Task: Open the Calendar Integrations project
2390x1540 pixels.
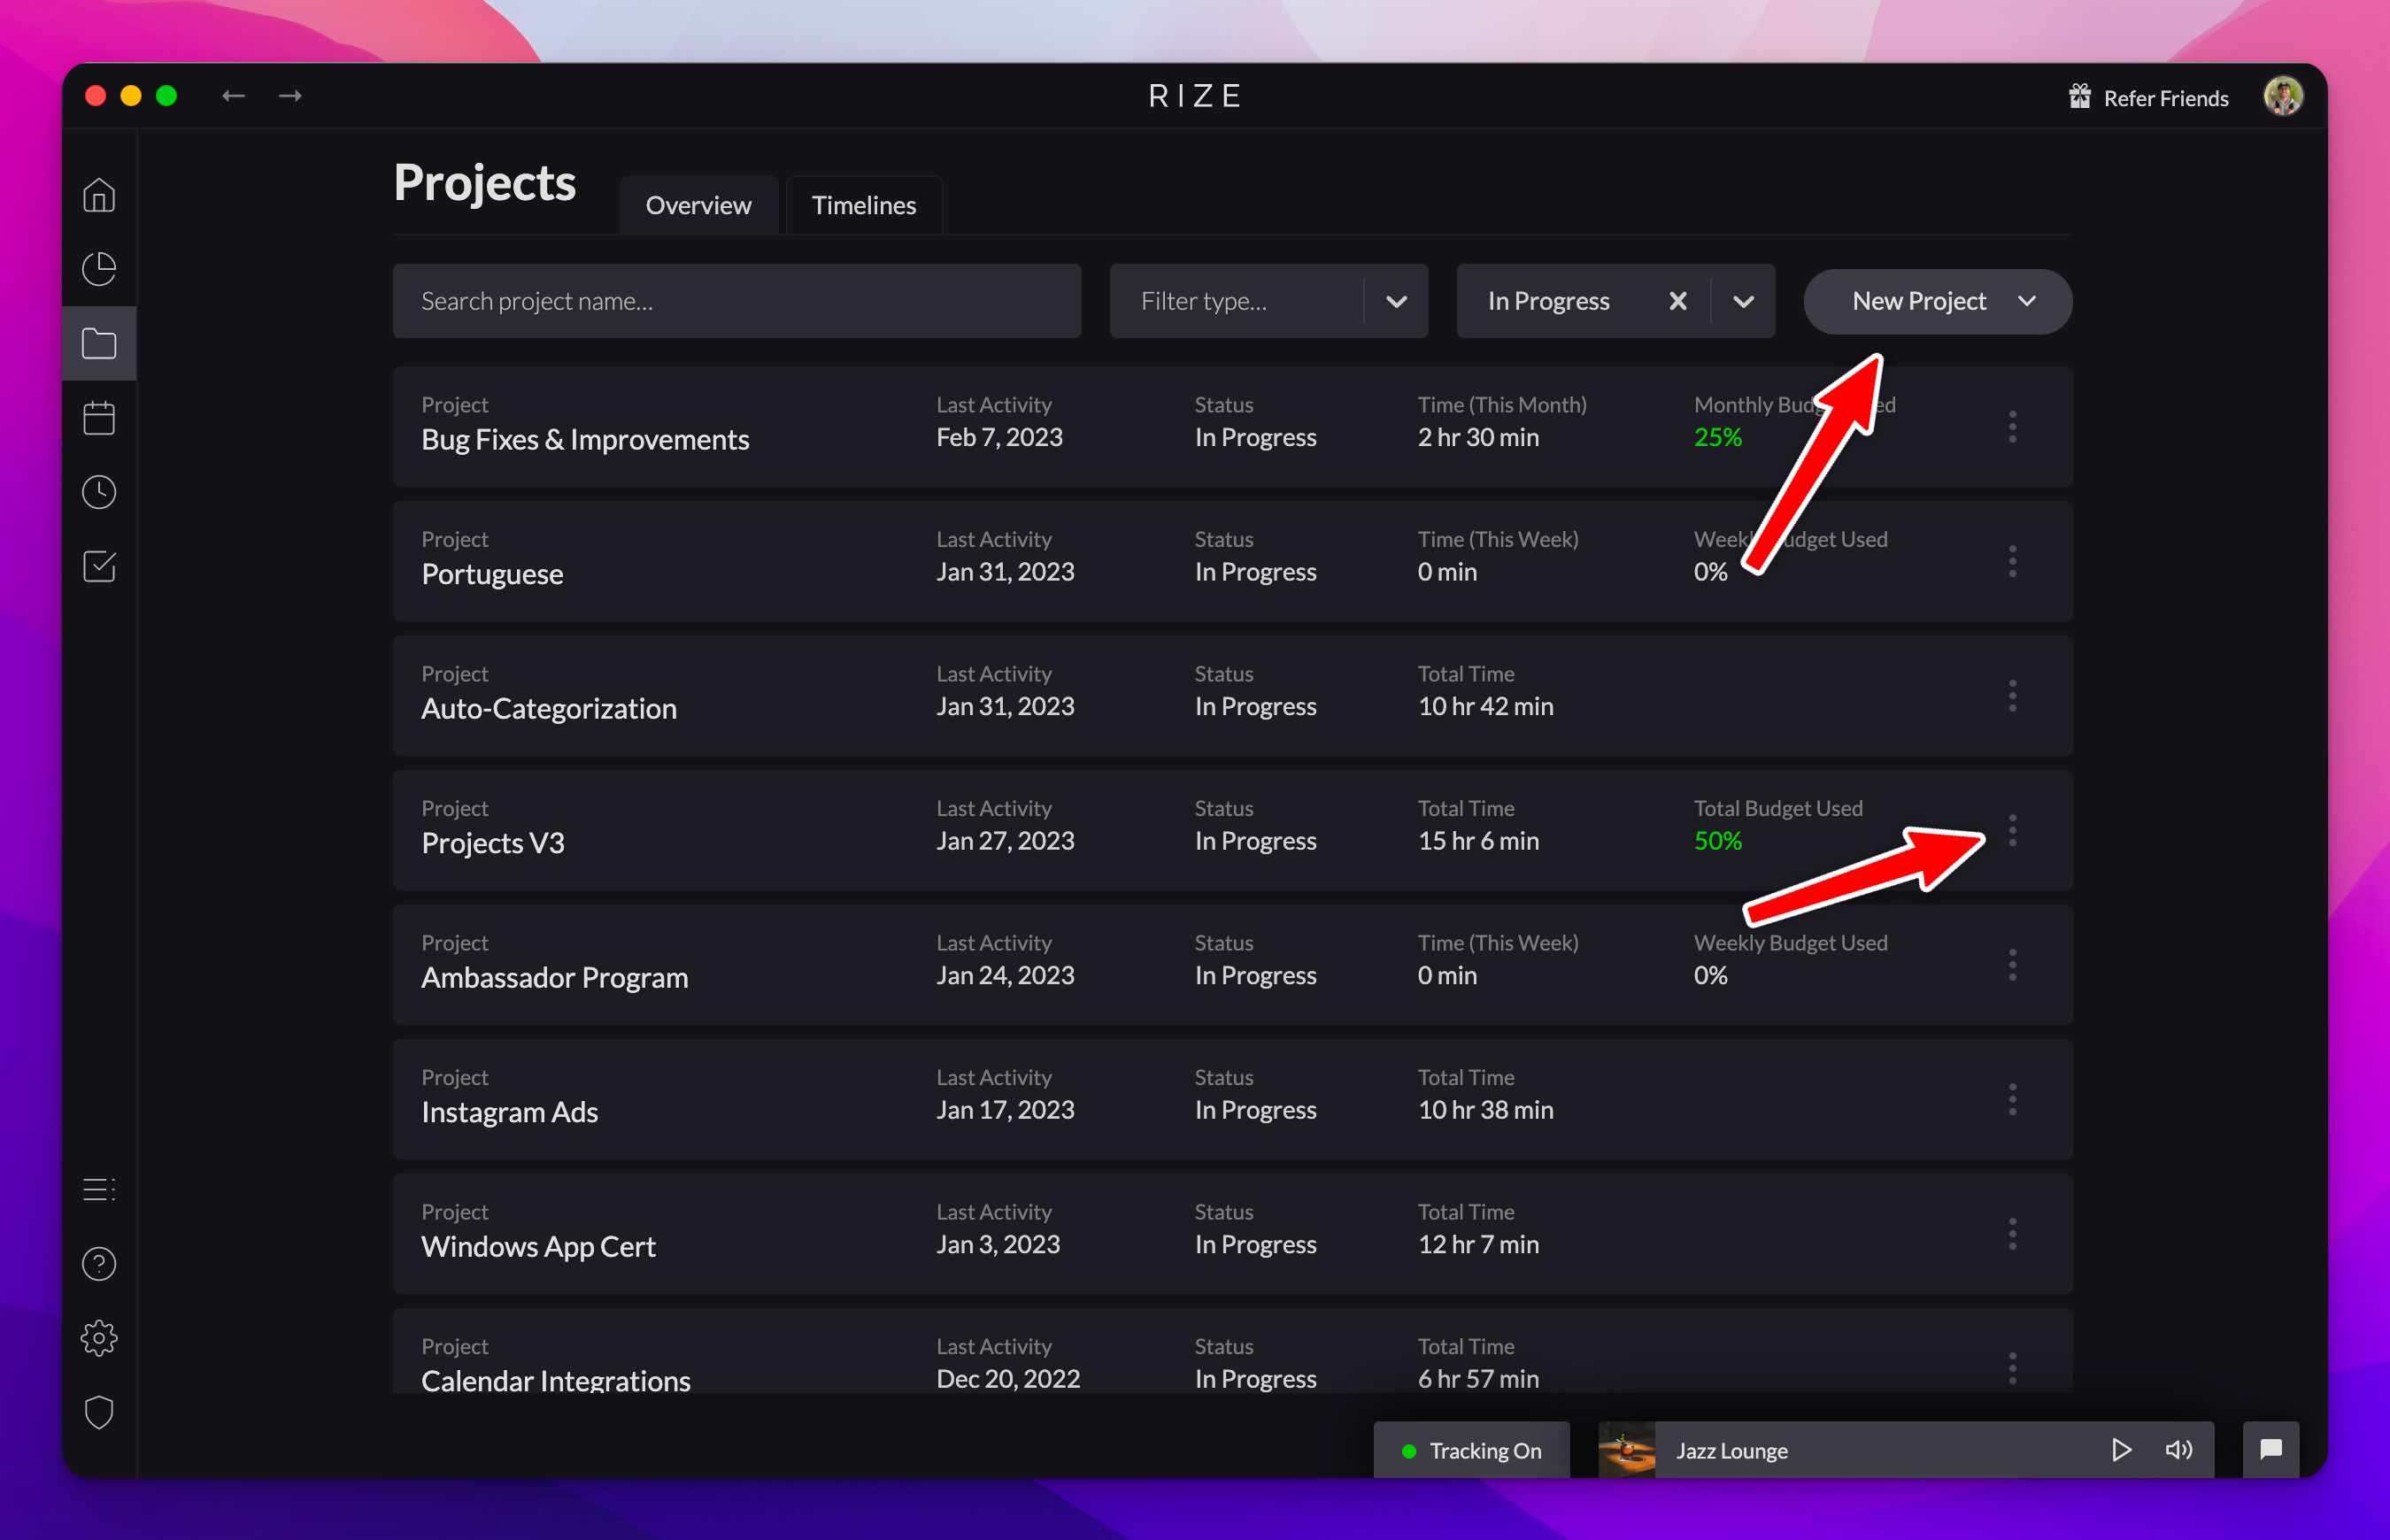Action: [556, 1380]
